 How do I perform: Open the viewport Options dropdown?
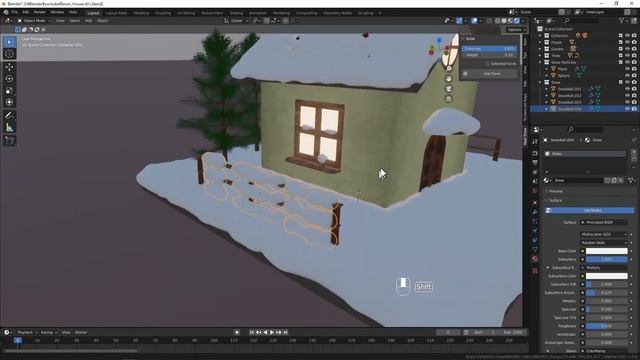pyautogui.click(x=516, y=29)
